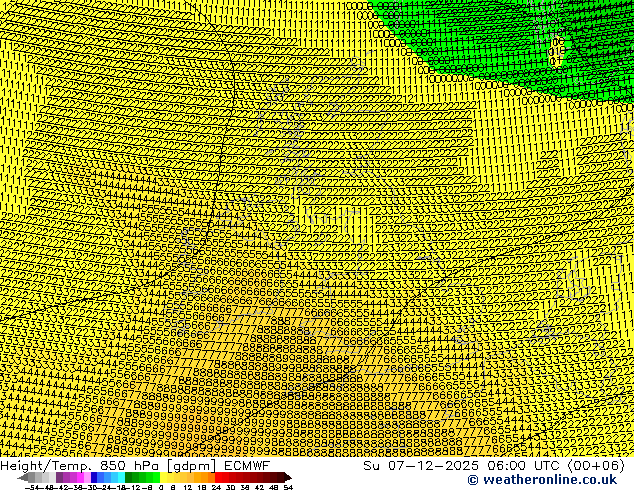Image resolution: width=634 pixels, height=490 pixels.
Task: Click the Su 07-12-2025 06:00 UTC timestamp
Action: (494, 465)
